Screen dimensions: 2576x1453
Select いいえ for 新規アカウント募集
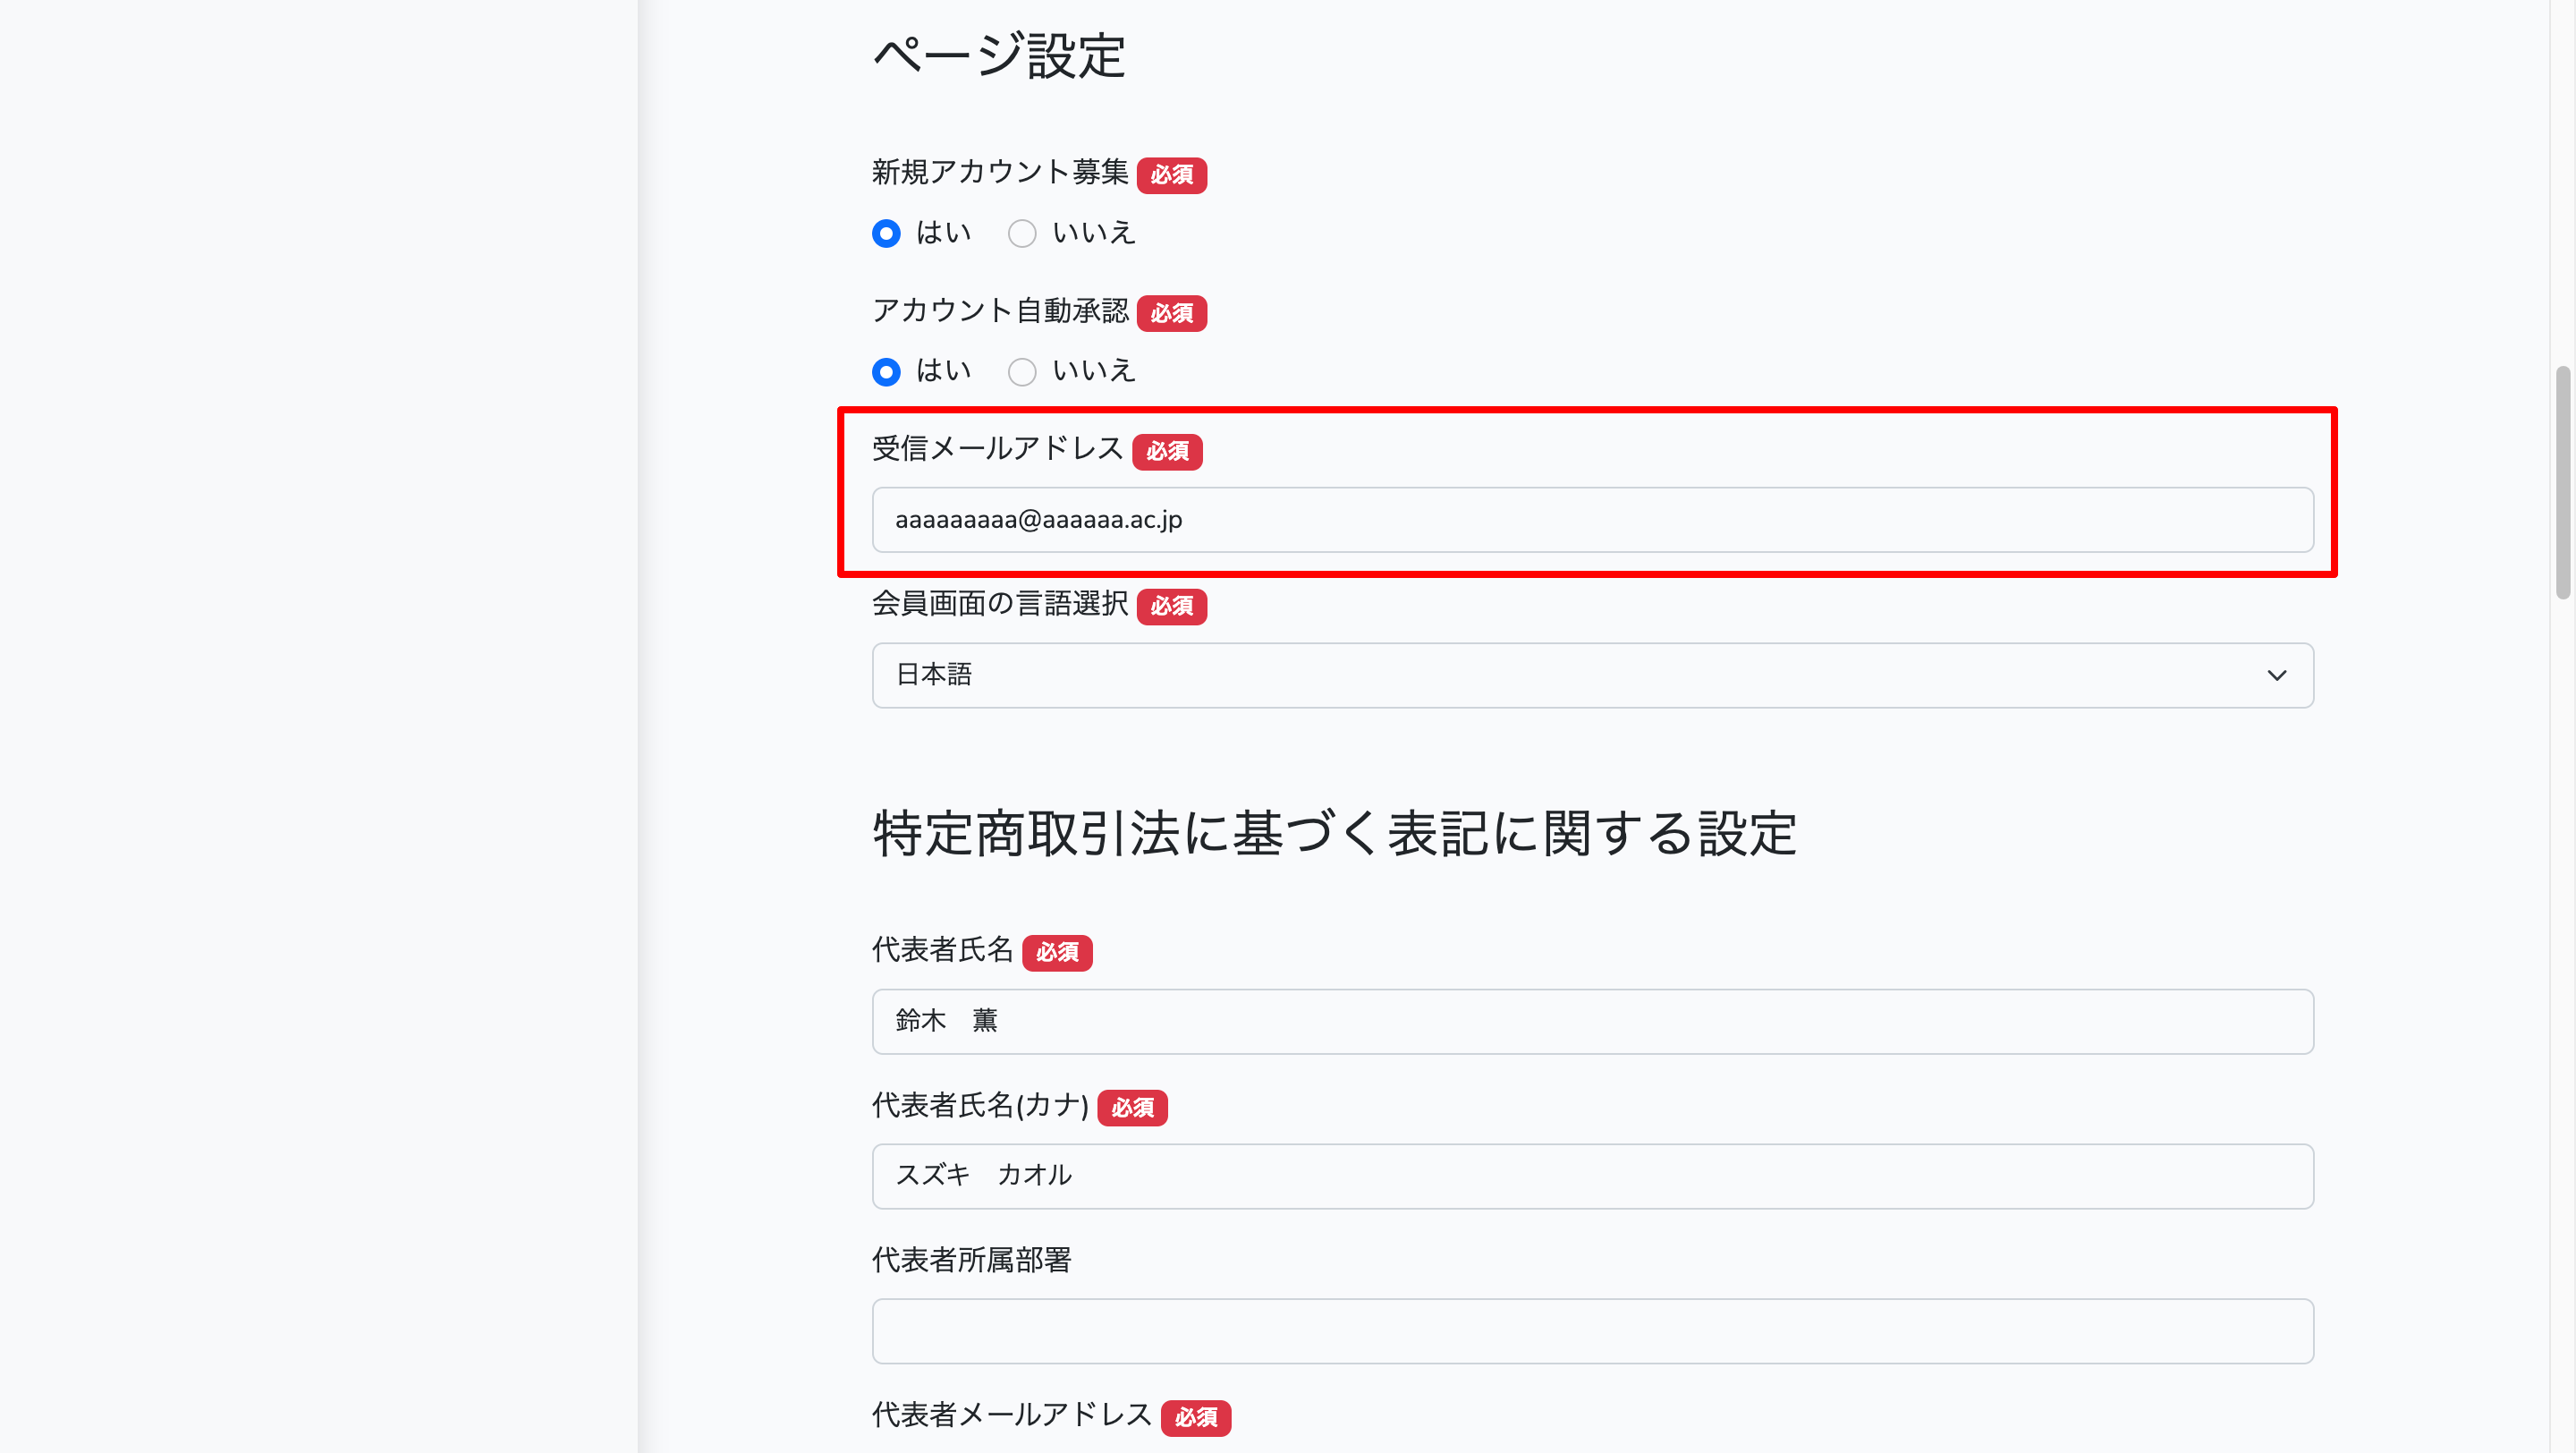click(x=1021, y=233)
